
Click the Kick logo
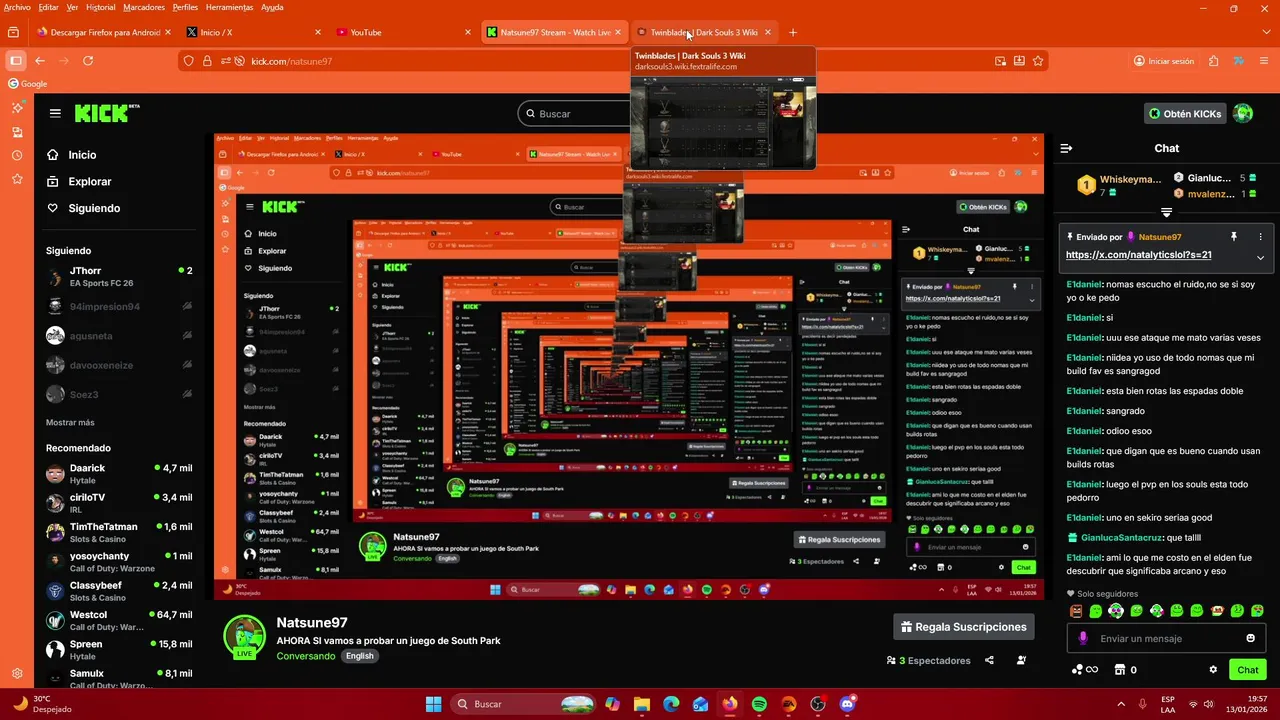107,113
